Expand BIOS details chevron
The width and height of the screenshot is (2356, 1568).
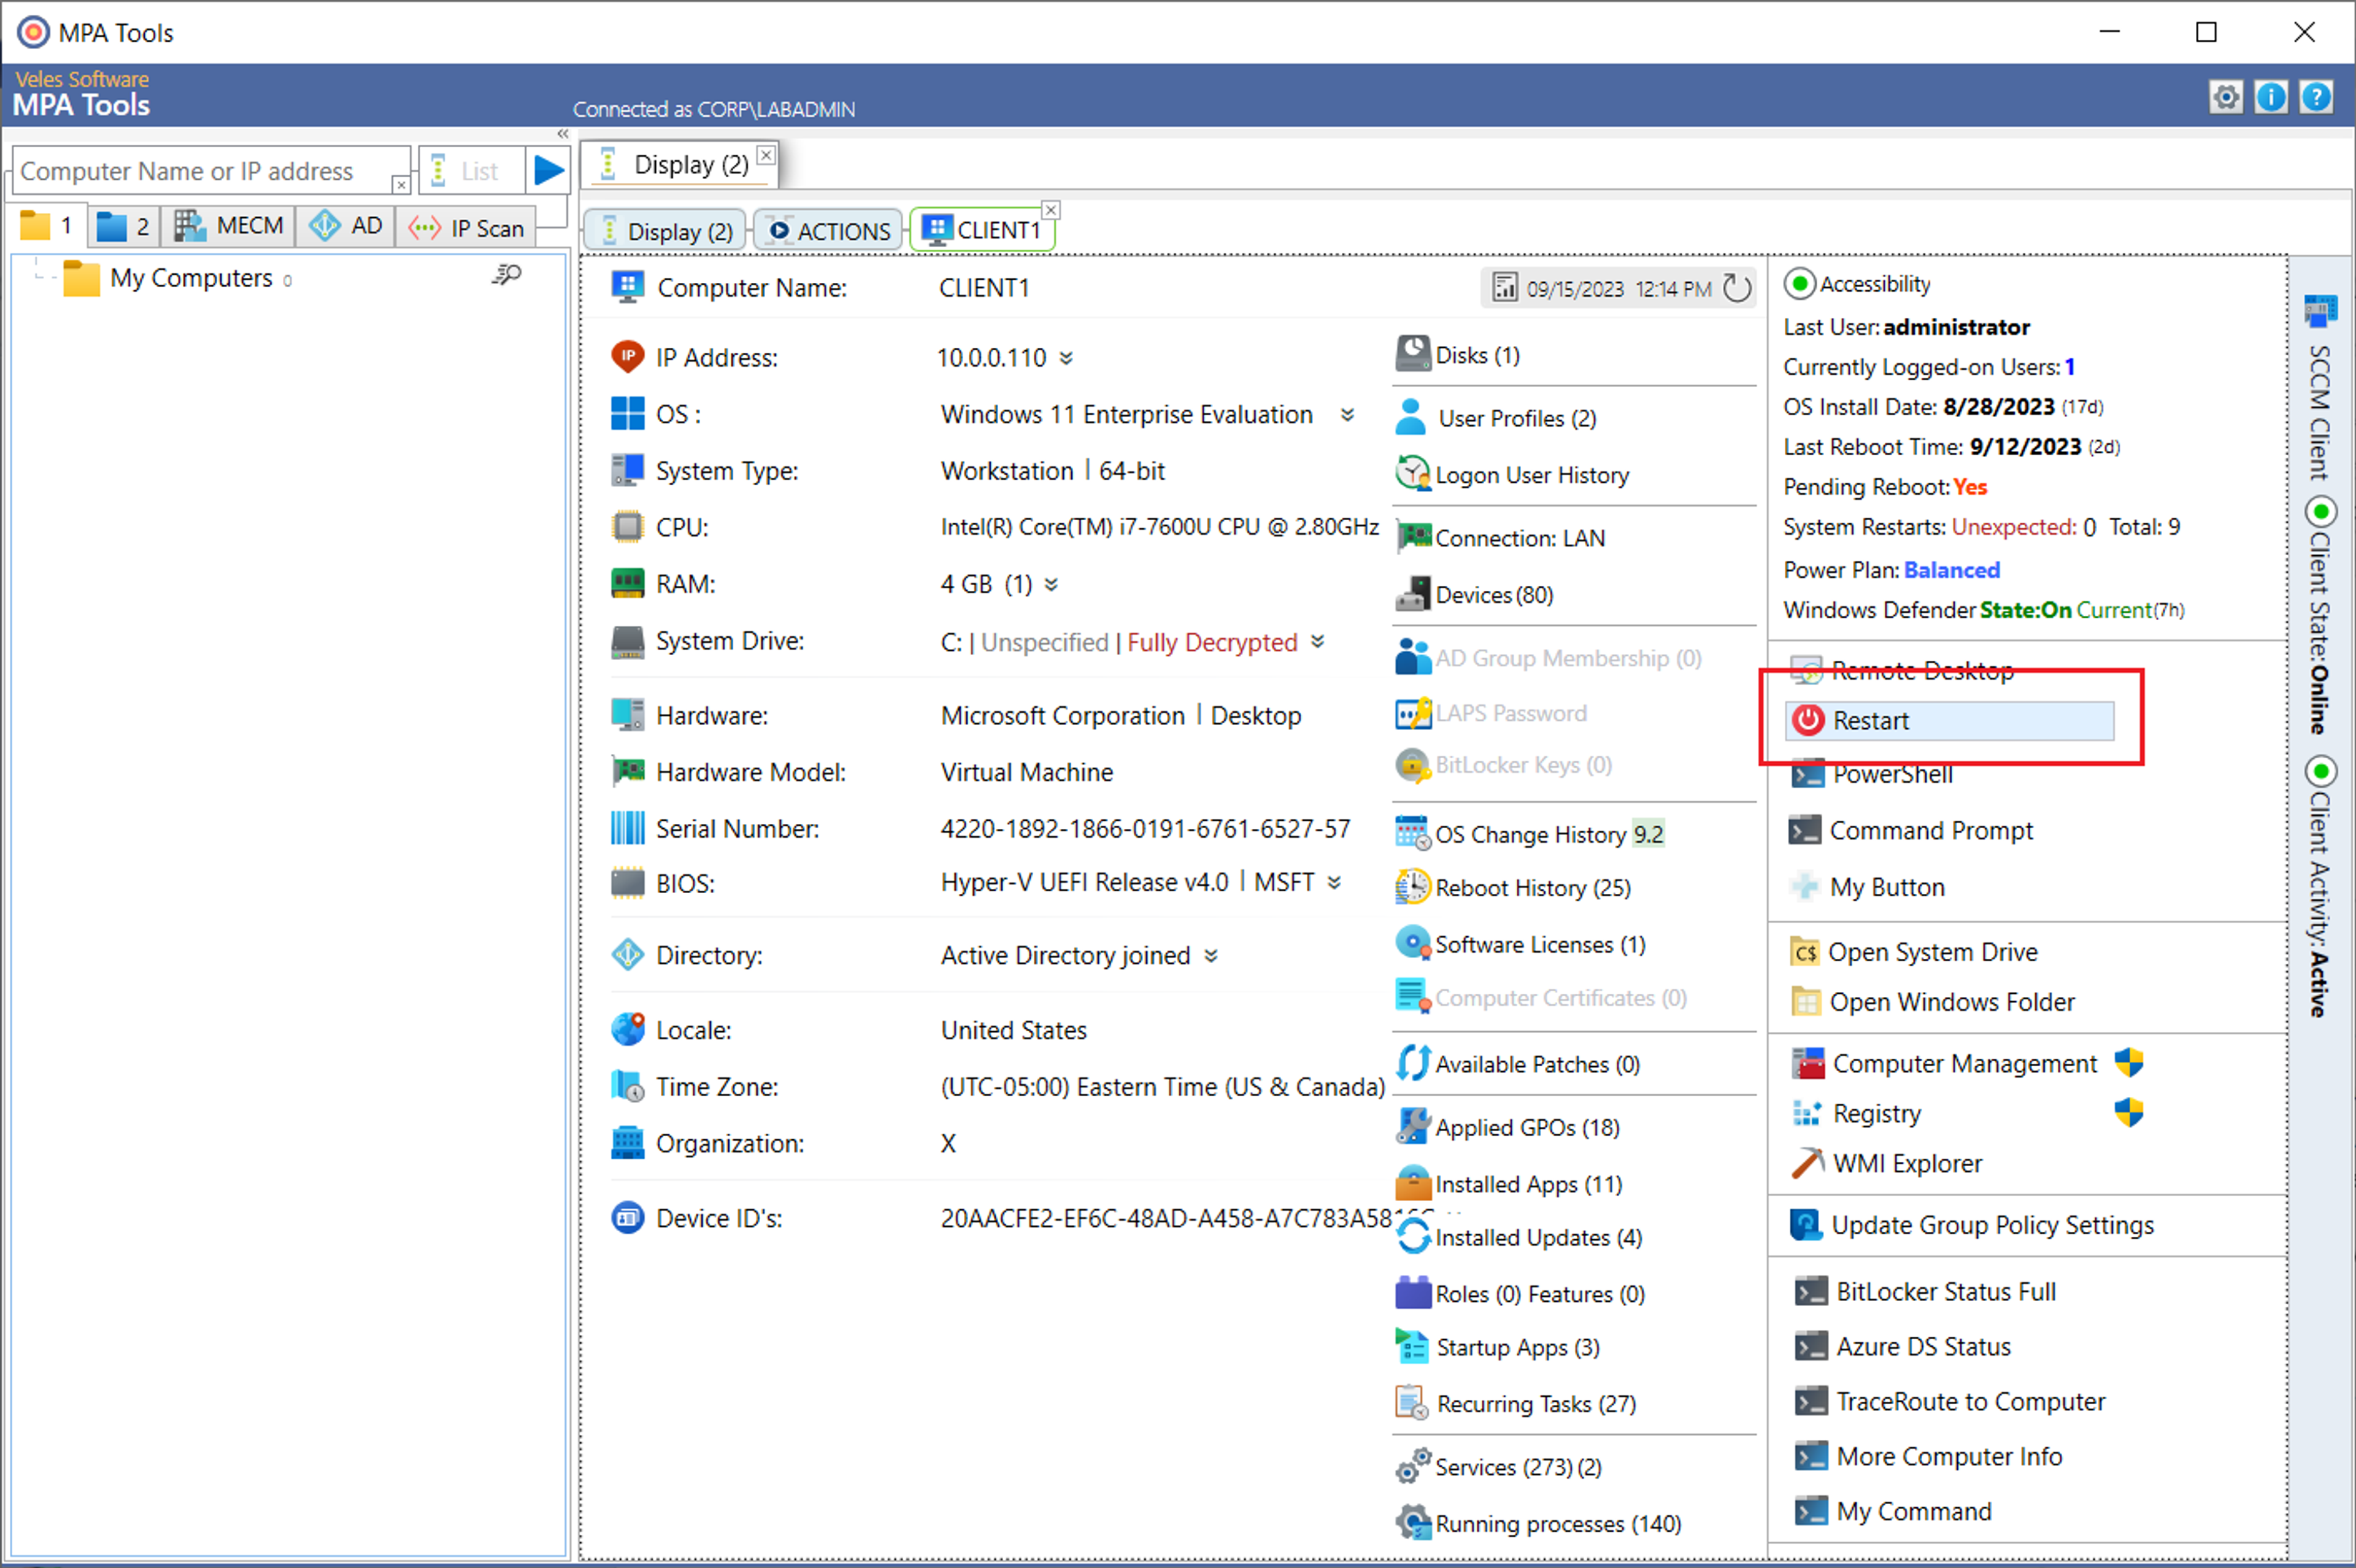[1334, 882]
